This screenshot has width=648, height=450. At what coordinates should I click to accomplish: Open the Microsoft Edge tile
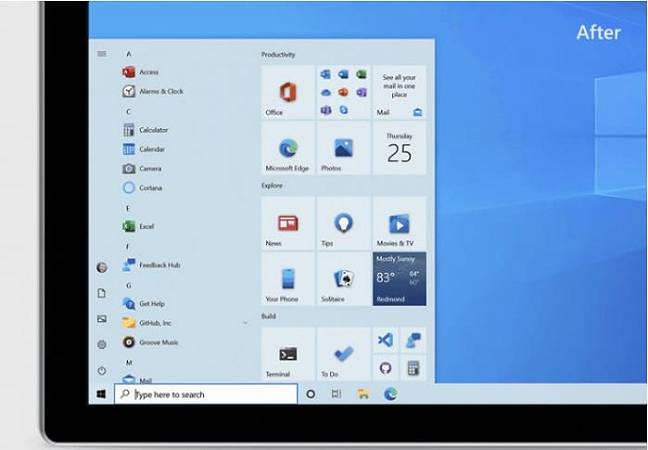click(288, 148)
